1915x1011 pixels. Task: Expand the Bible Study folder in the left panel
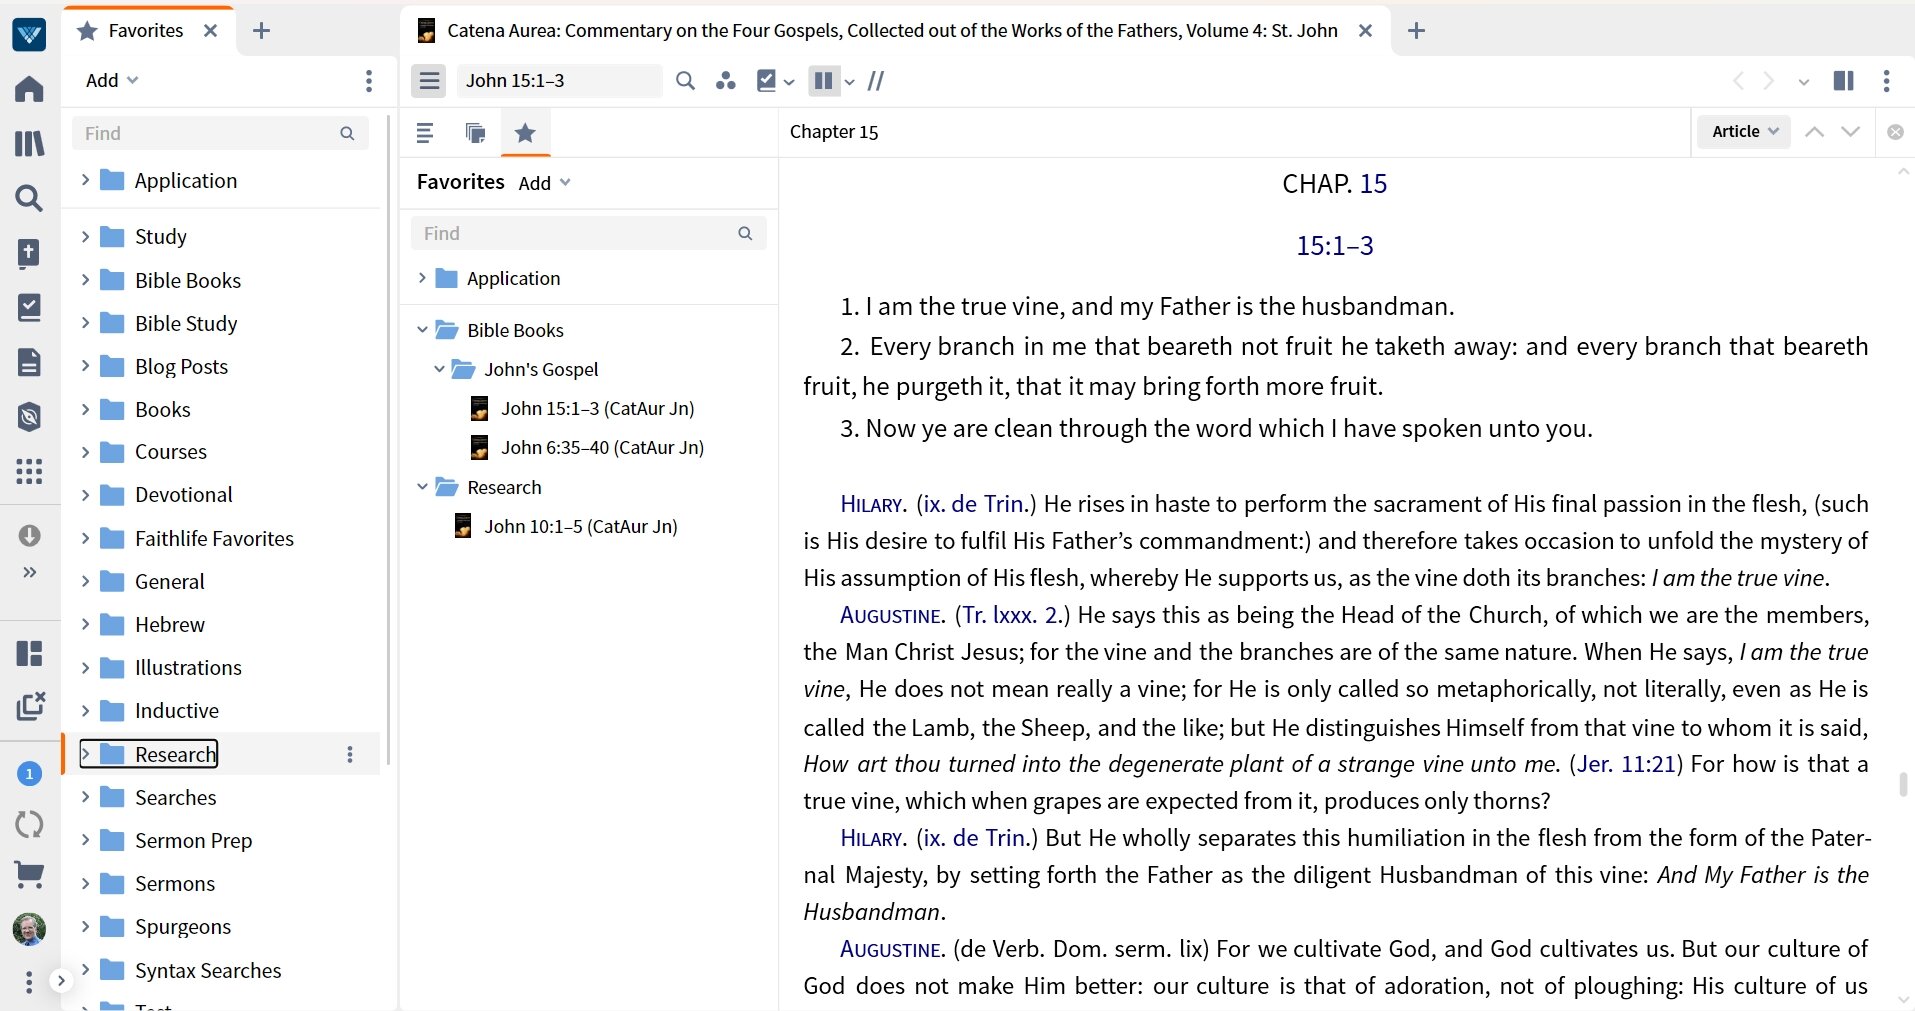click(x=85, y=323)
